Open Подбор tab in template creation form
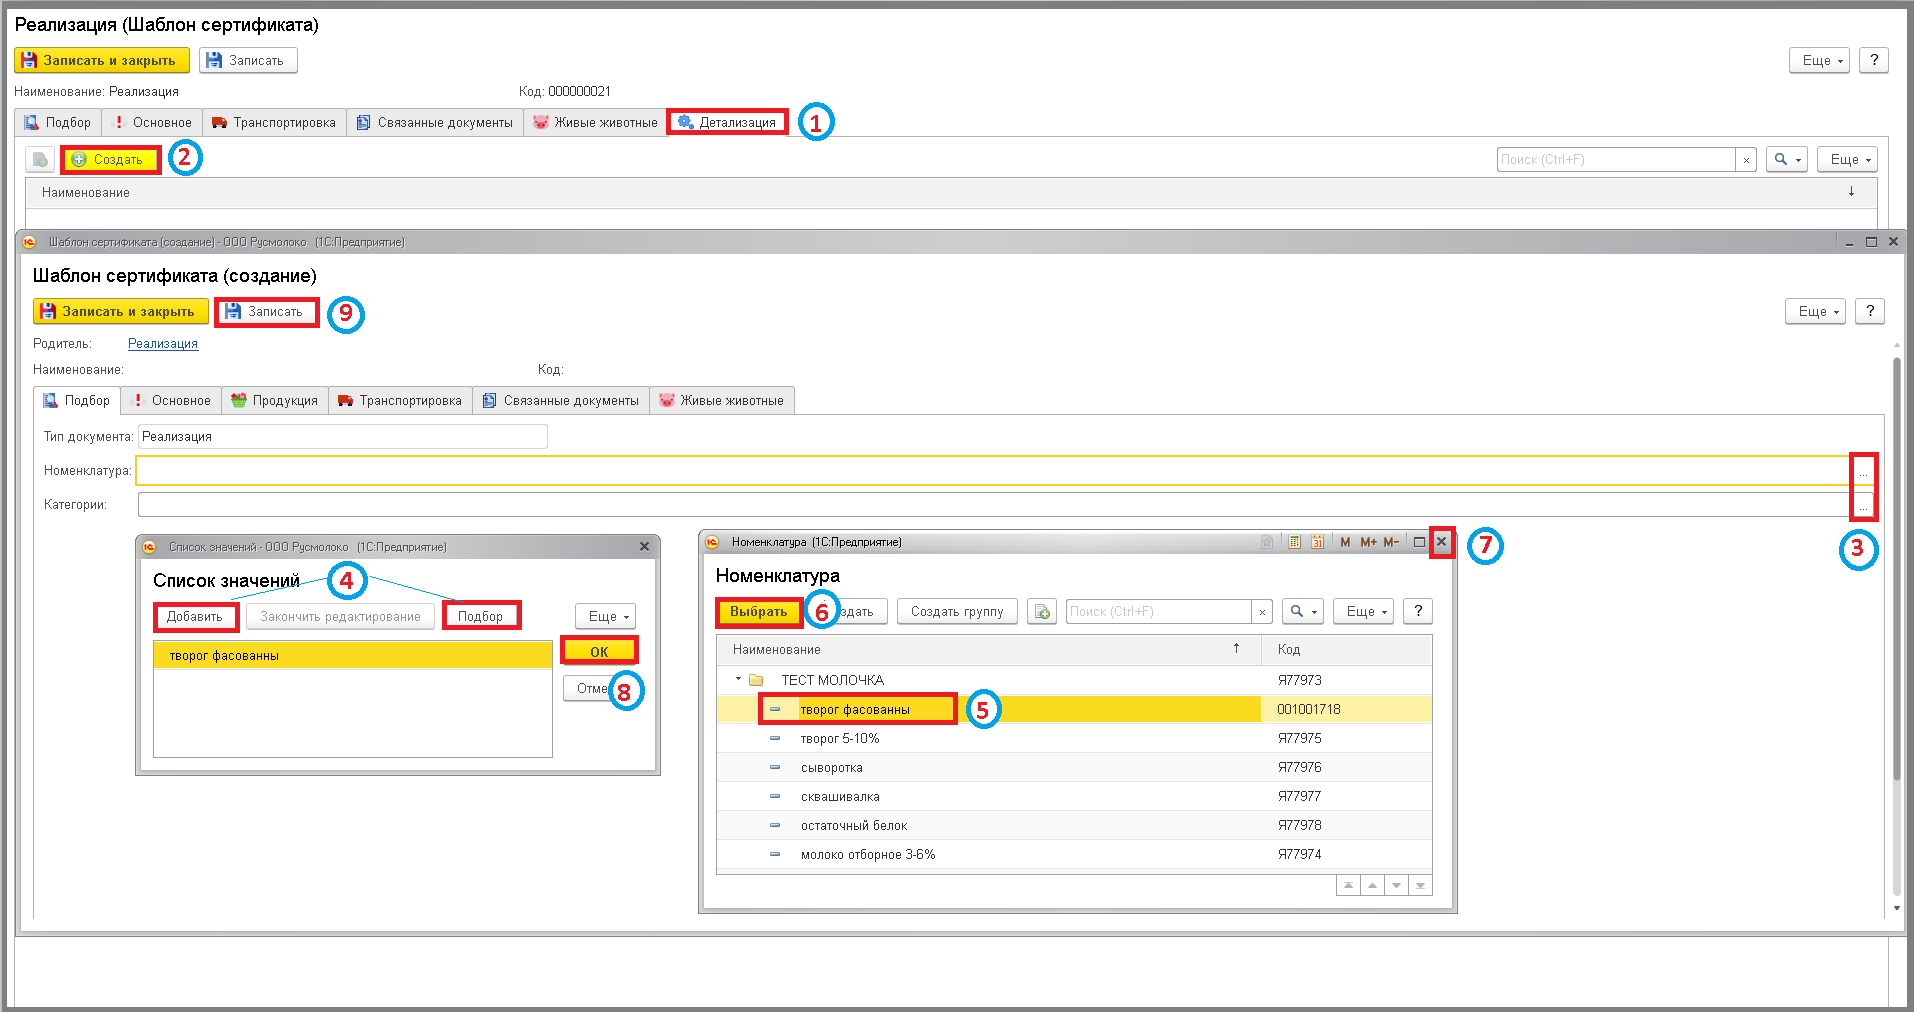The width and height of the screenshot is (1914, 1012). [x=77, y=400]
